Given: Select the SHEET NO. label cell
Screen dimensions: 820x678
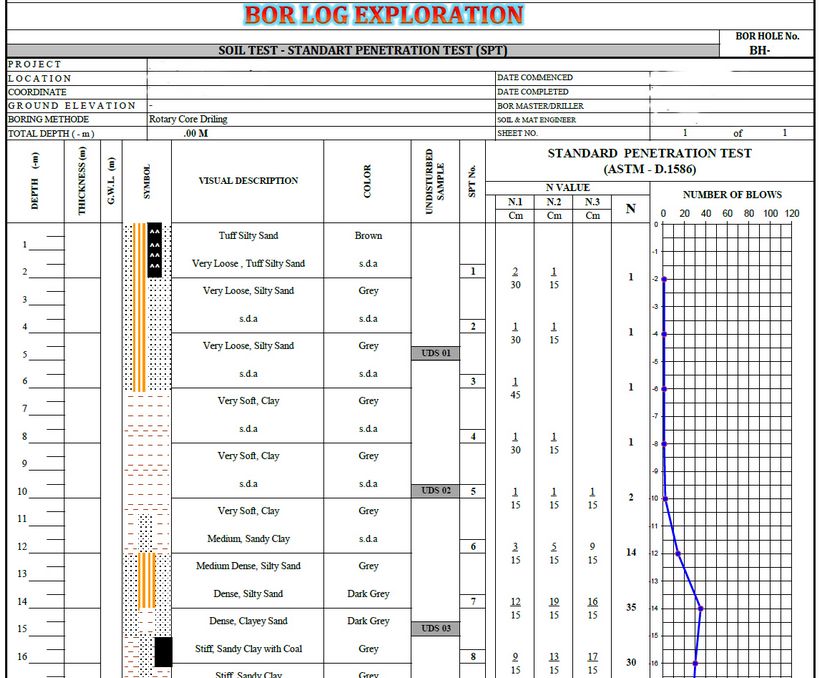Looking at the screenshot, I should pos(517,133).
